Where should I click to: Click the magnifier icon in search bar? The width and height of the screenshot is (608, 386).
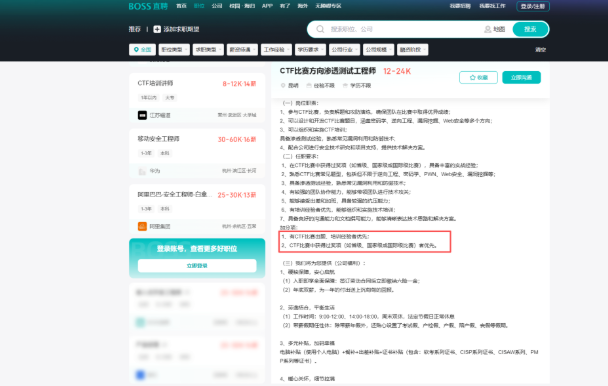[320, 29]
